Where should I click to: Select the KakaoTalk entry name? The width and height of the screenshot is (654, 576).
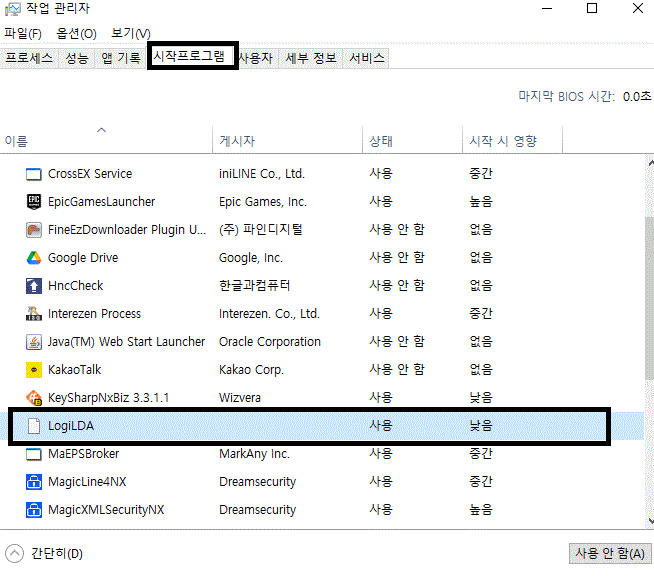75,370
